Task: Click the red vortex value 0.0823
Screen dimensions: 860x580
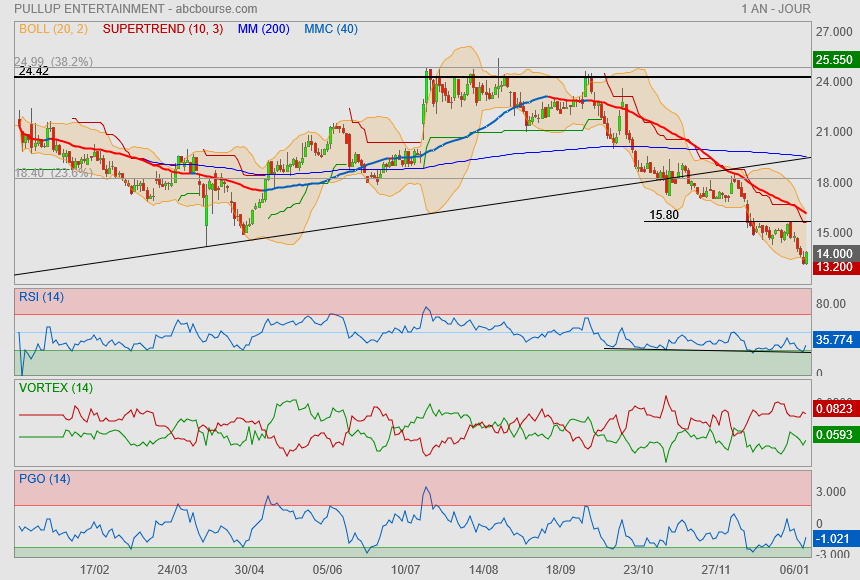Action: (x=834, y=408)
